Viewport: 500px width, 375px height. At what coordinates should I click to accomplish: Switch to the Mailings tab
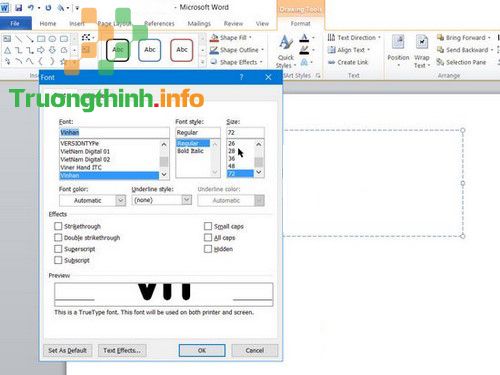tap(199, 24)
